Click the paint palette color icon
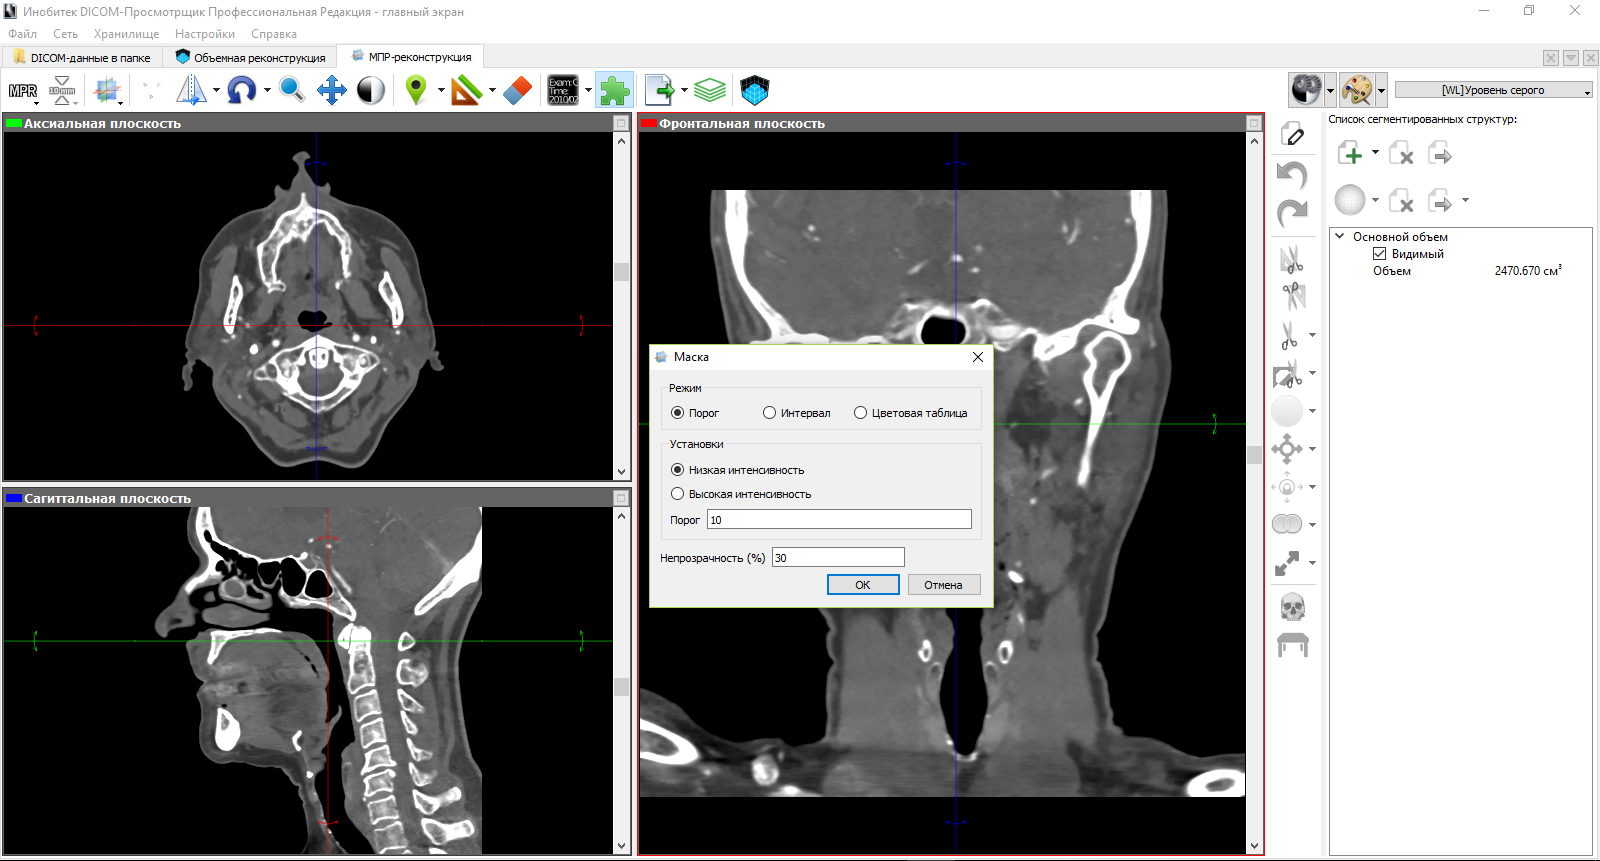Image resolution: width=1600 pixels, height=861 pixels. (x=1357, y=90)
